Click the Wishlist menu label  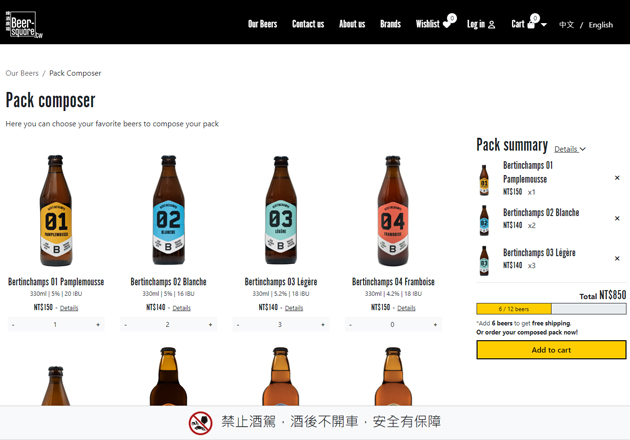click(x=428, y=24)
